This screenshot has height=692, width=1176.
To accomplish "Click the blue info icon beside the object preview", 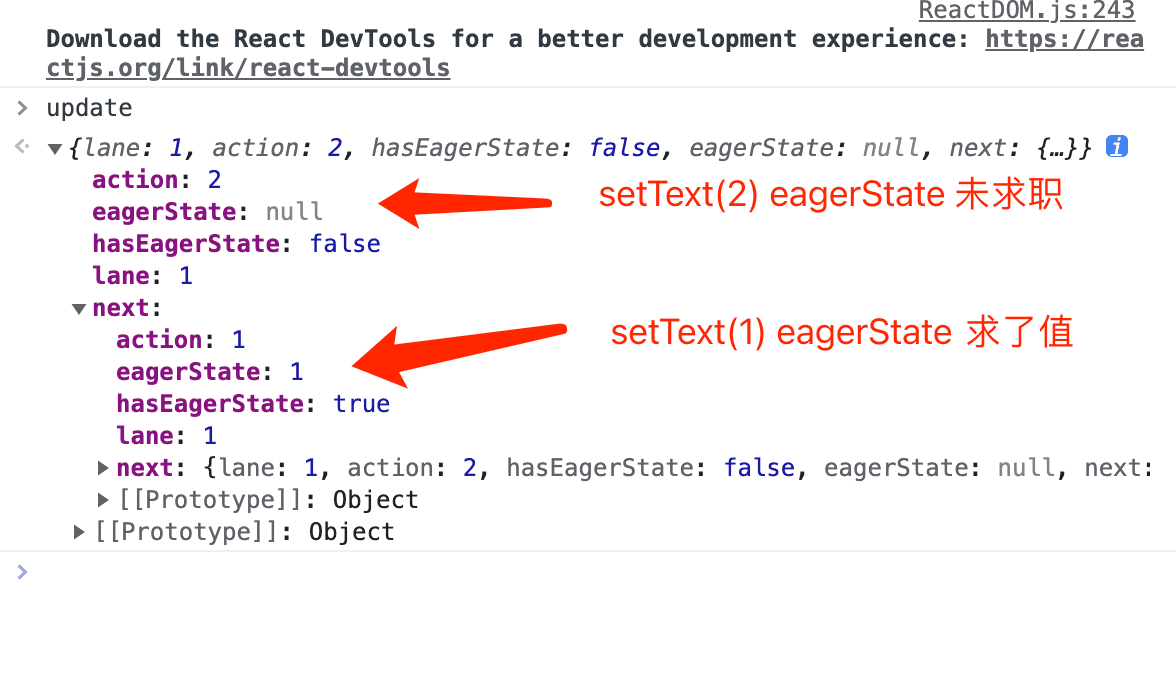I will tap(1117, 147).
